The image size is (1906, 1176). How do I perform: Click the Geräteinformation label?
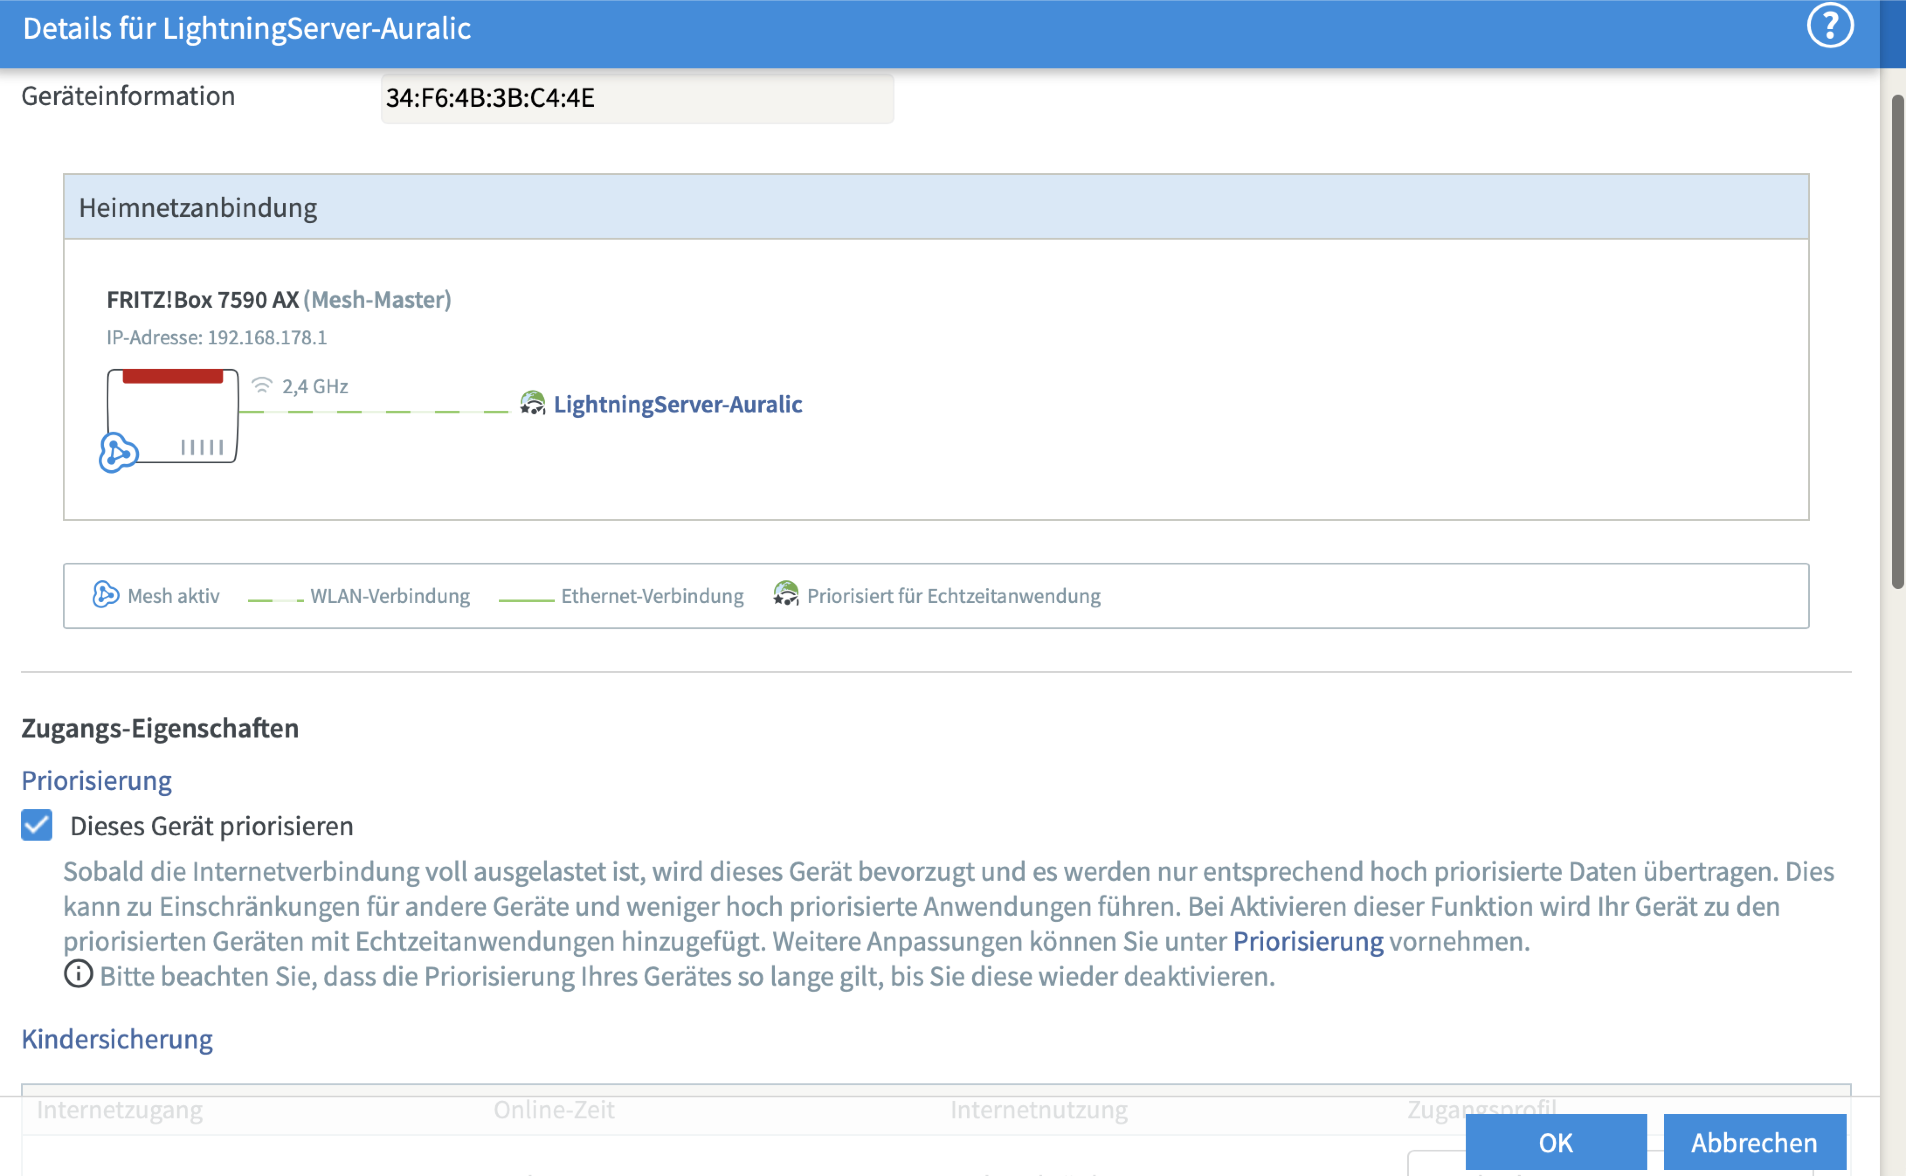coord(128,96)
